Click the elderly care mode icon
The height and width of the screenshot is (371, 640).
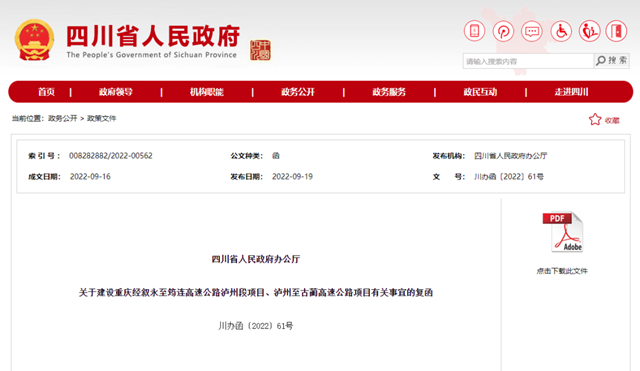589,31
